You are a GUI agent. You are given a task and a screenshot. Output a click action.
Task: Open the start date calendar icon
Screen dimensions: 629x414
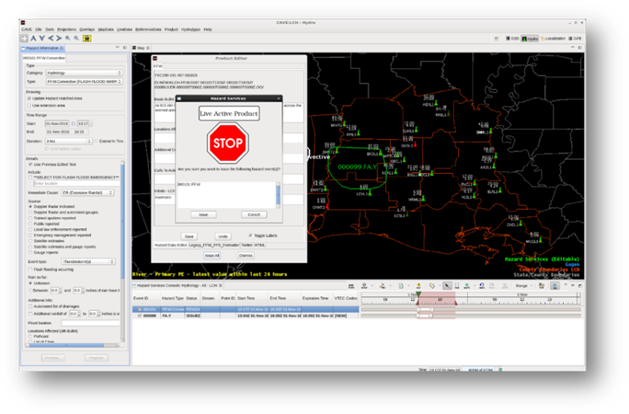pos(73,124)
